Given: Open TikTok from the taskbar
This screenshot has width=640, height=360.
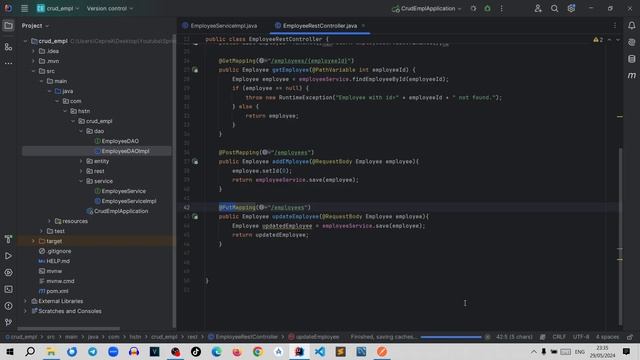Looking at the screenshot, I should point(196,351).
